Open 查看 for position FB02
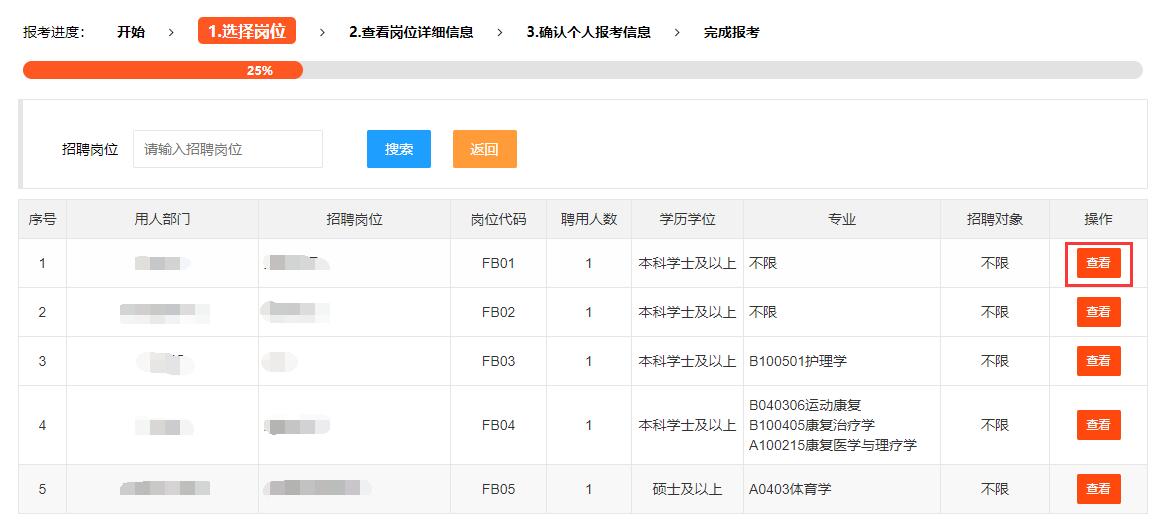Image resolution: width=1167 pixels, height=532 pixels. coord(1098,312)
